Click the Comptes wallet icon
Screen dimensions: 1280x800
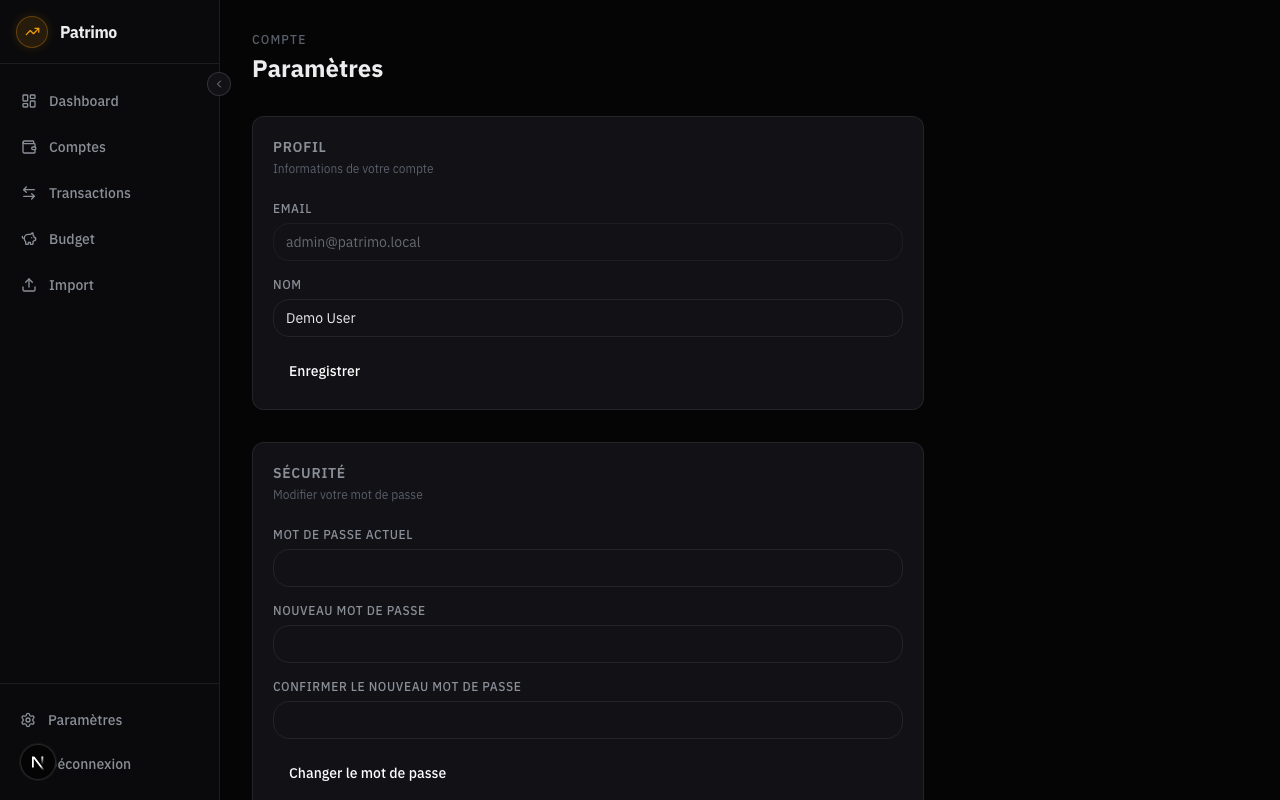(x=29, y=147)
